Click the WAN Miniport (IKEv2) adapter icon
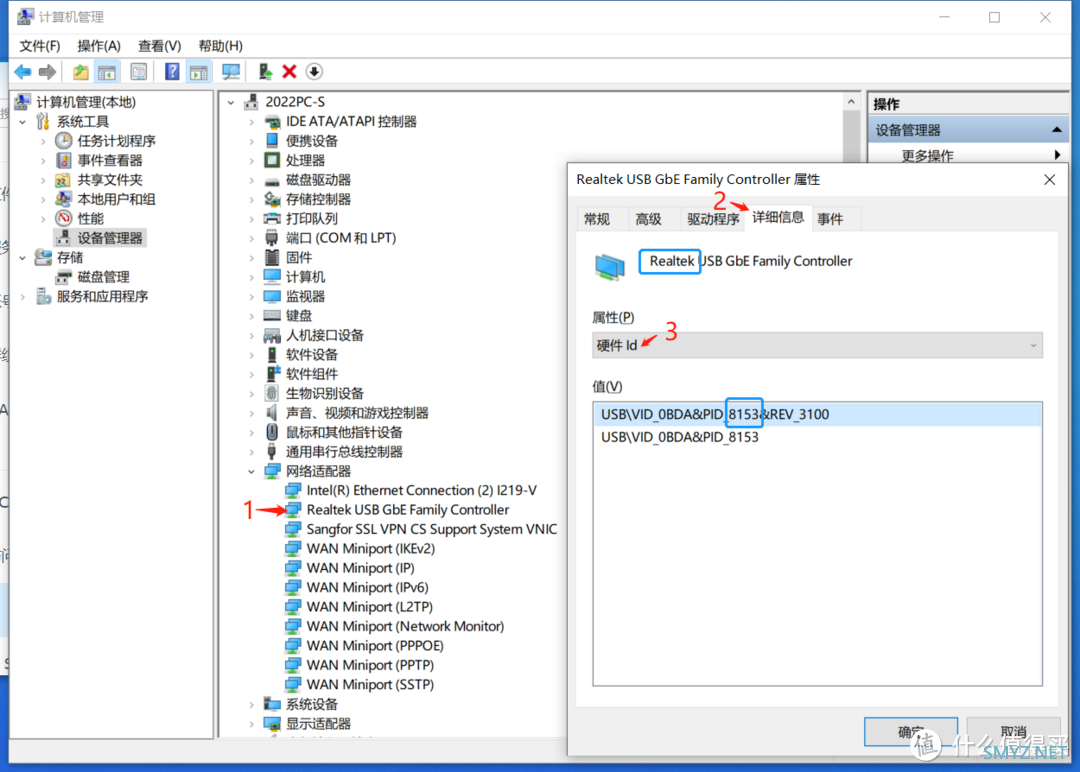 pyautogui.click(x=293, y=549)
